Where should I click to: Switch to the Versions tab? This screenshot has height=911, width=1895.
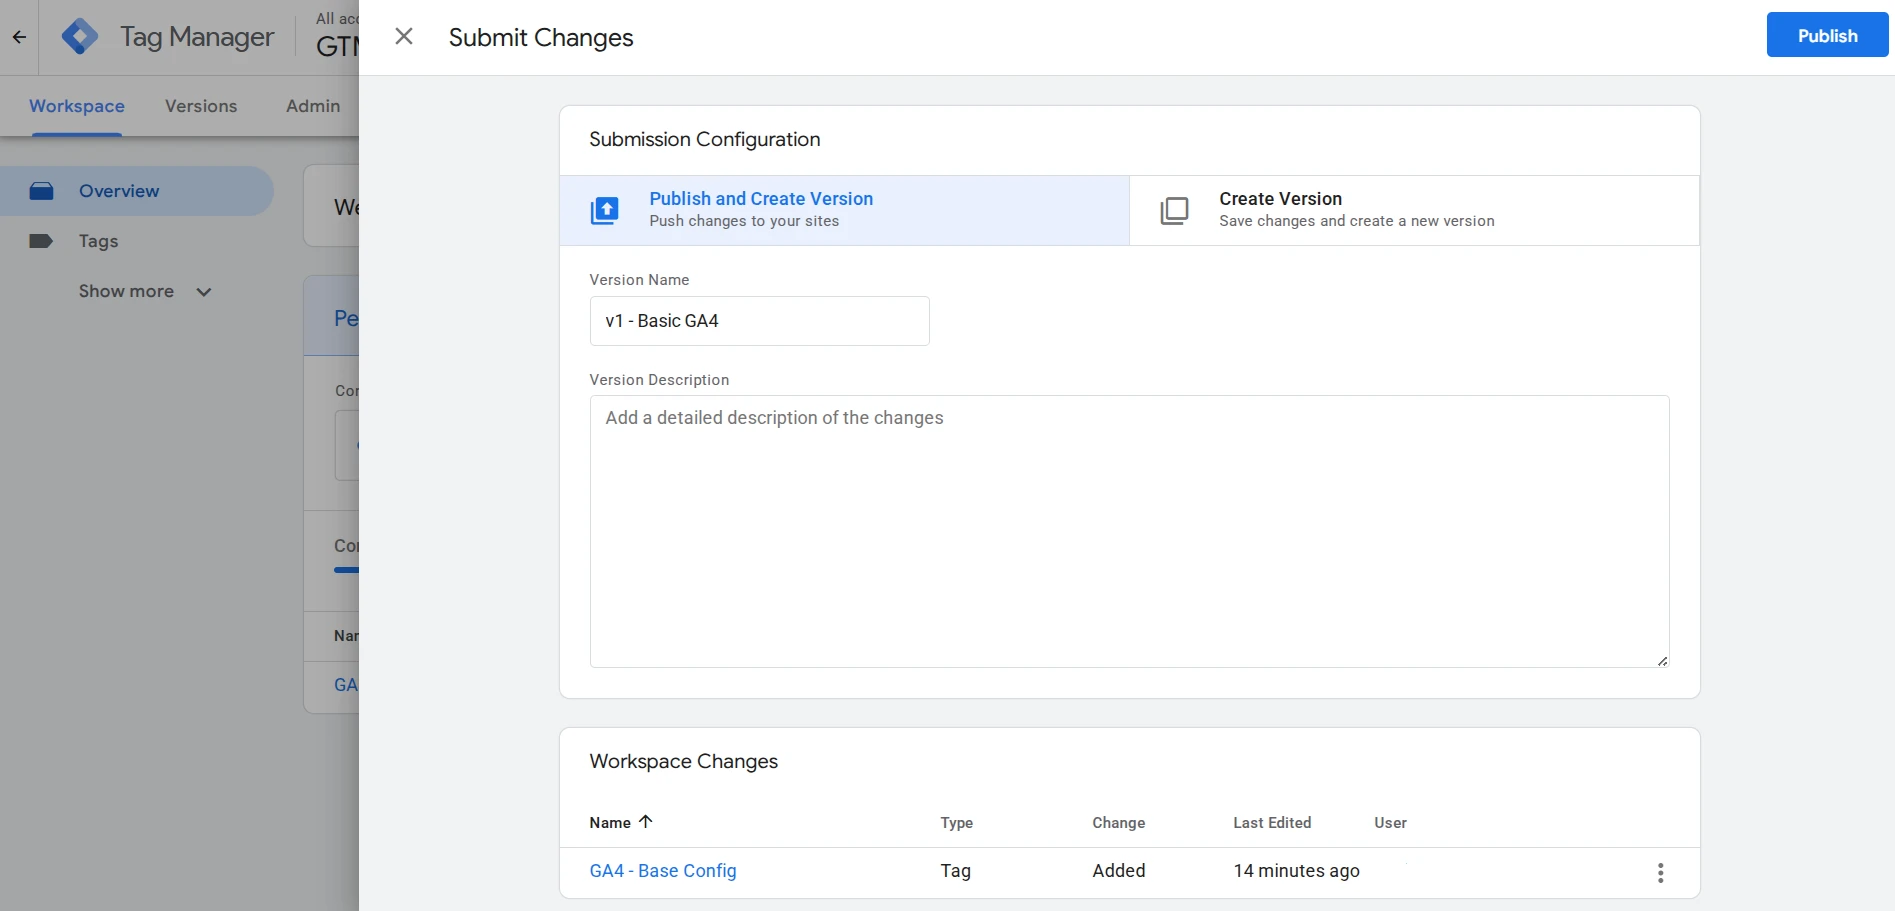point(201,106)
